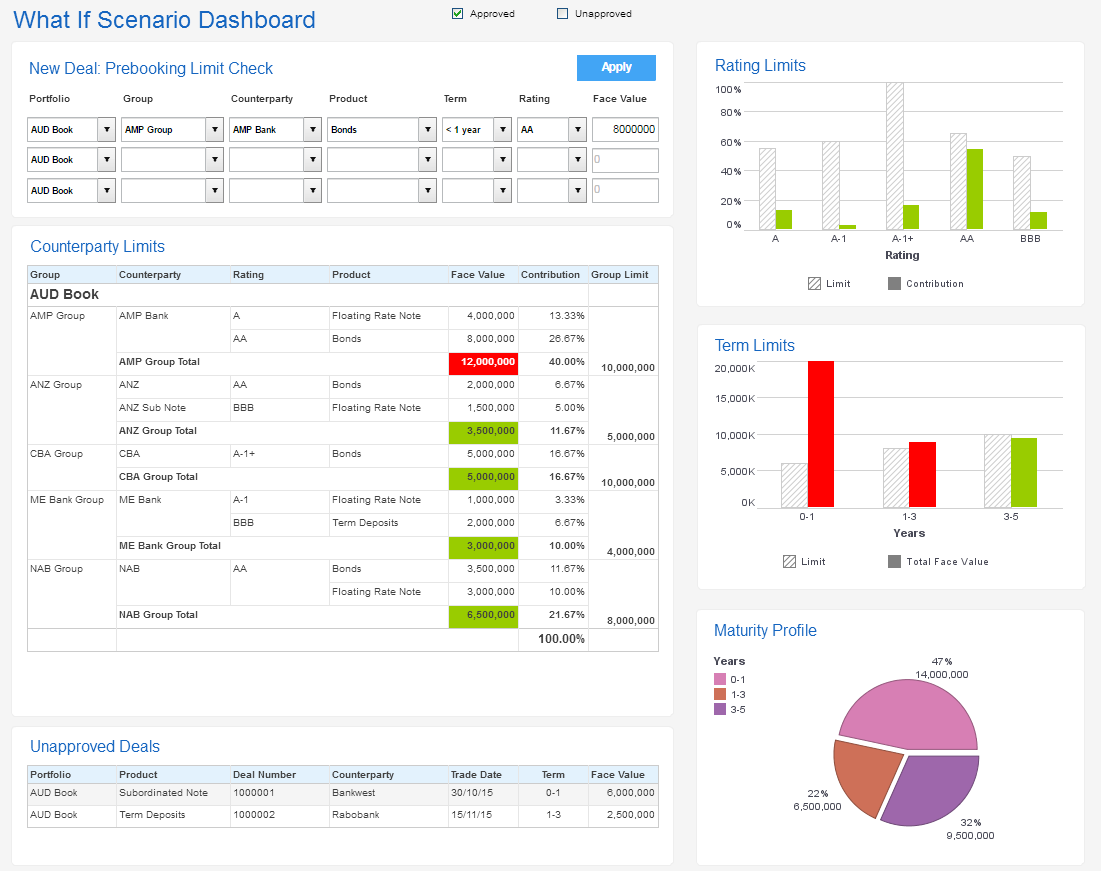Image resolution: width=1101 pixels, height=871 pixels.
Task: Open the Bonds product dropdown
Action: [x=427, y=130]
